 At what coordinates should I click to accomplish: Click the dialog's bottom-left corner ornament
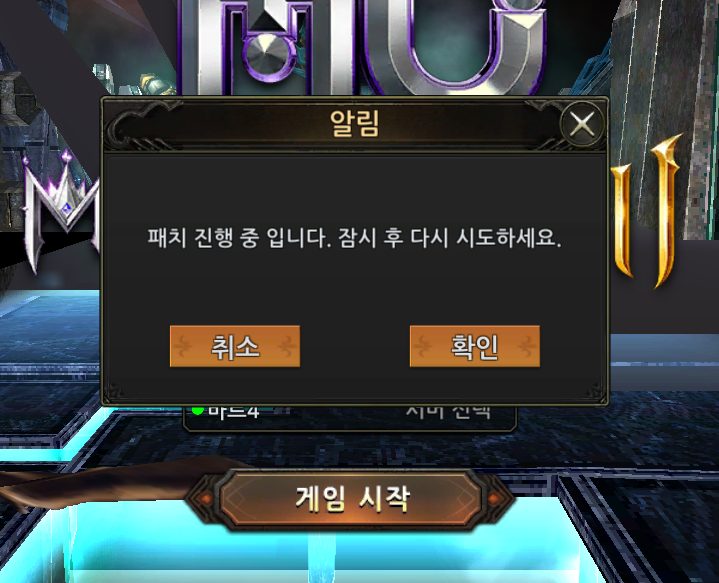click(114, 393)
